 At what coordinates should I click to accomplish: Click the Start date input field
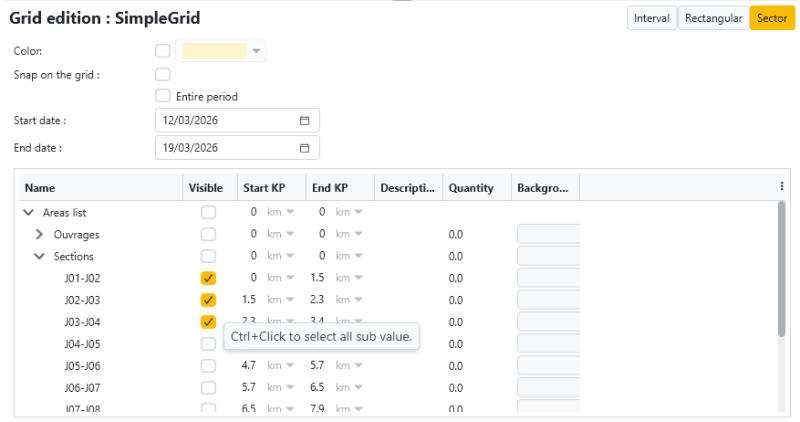pos(225,120)
